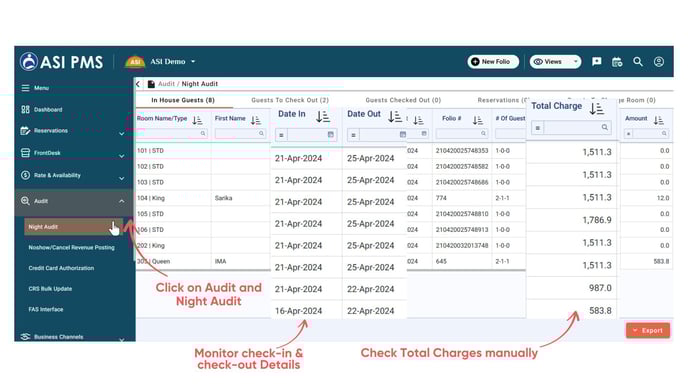
Task: Open CRS Bulk Update
Action: point(50,289)
